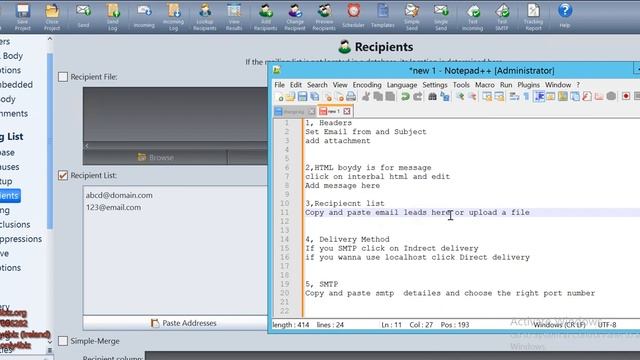The height and width of the screenshot is (360, 640).
Task: Enable the Recipient File checkbox
Action: coord(63,77)
